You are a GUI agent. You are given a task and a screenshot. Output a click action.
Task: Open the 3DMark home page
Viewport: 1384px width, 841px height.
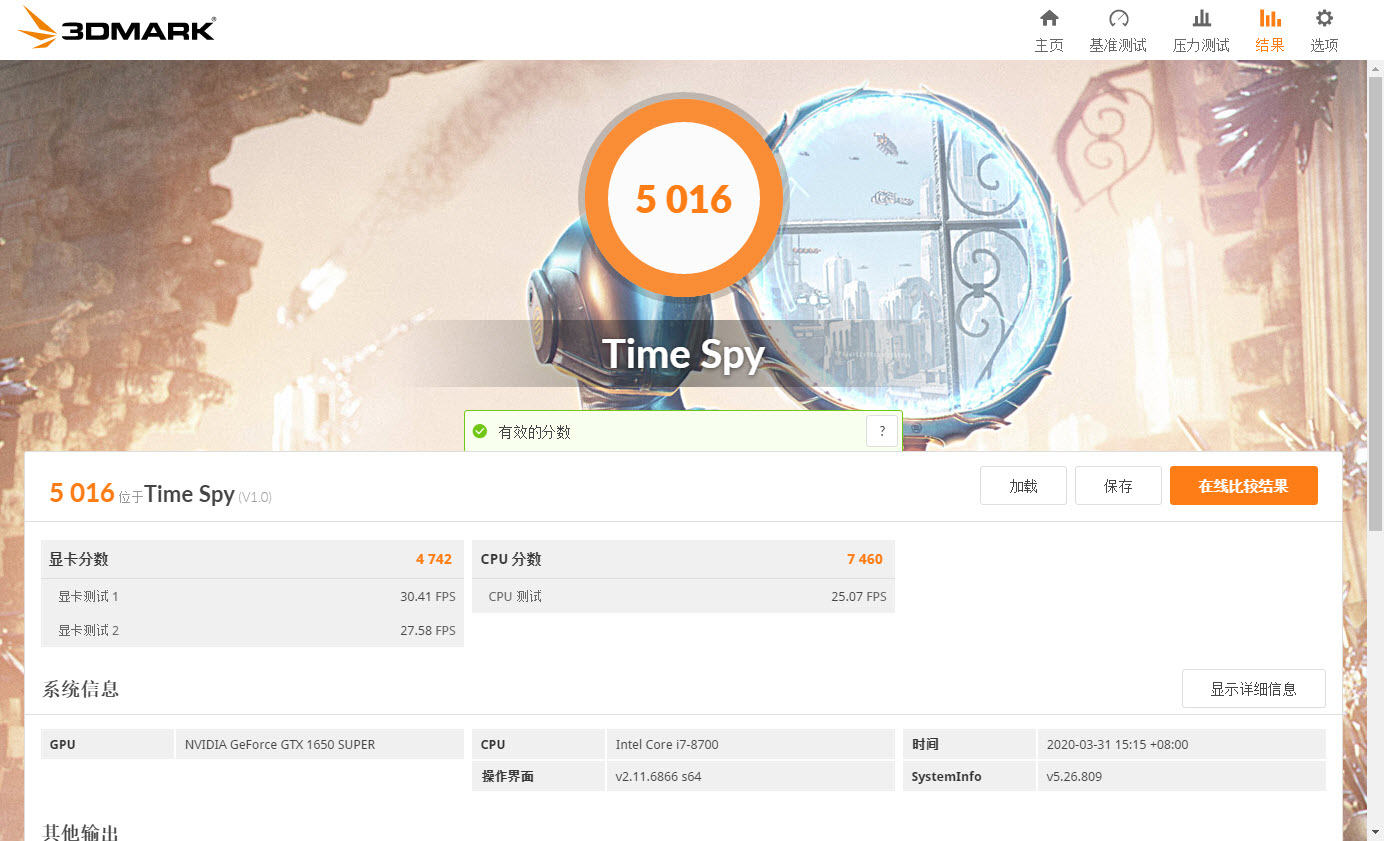pyautogui.click(x=1049, y=29)
